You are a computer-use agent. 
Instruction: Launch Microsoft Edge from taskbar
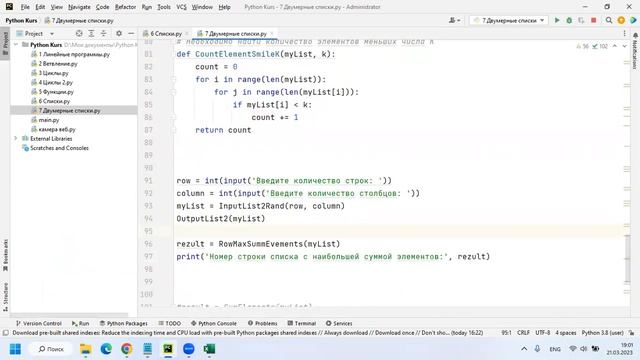point(106,349)
